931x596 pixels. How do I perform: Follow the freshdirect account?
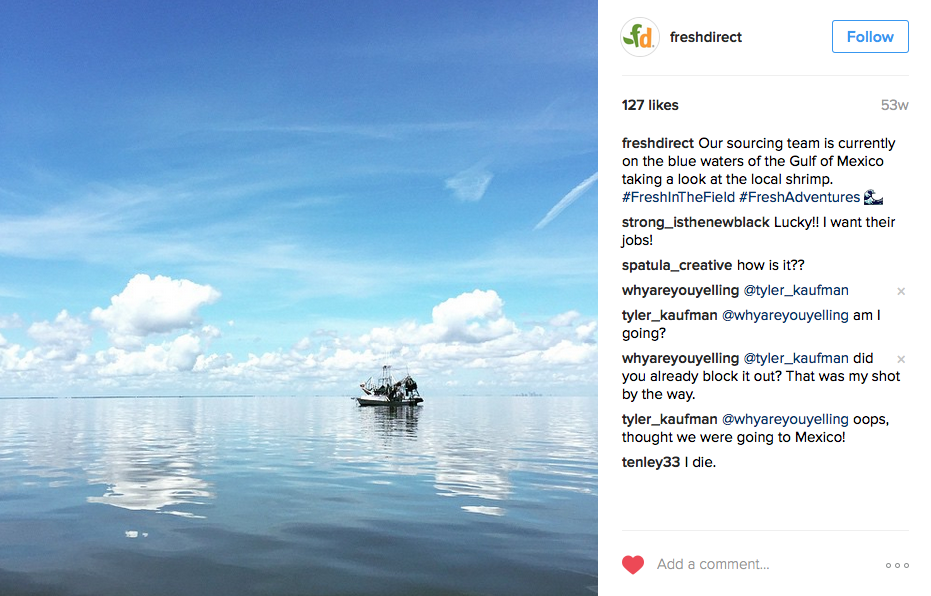tap(870, 37)
